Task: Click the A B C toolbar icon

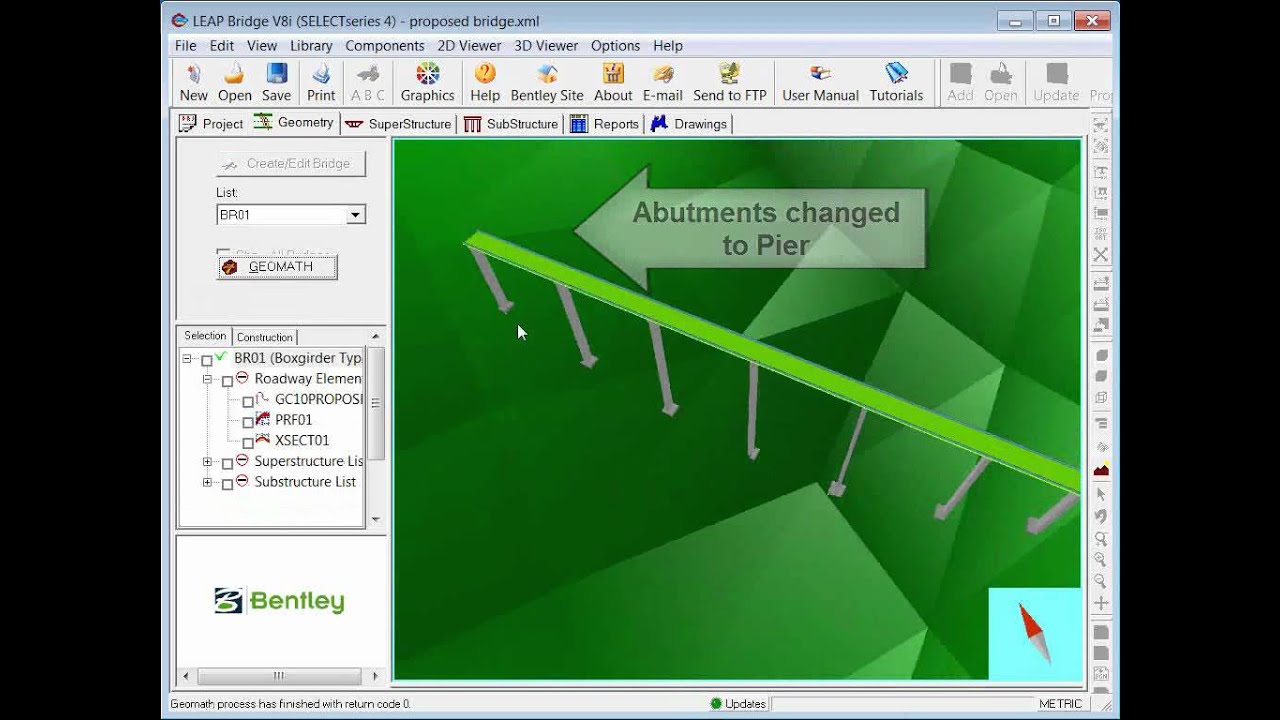Action: coord(368,73)
